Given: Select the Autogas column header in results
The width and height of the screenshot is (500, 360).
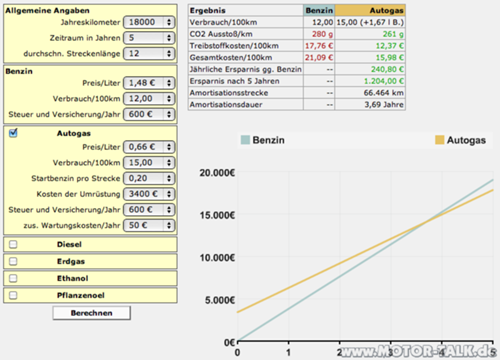Looking at the screenshot, I should pos(370,10).
